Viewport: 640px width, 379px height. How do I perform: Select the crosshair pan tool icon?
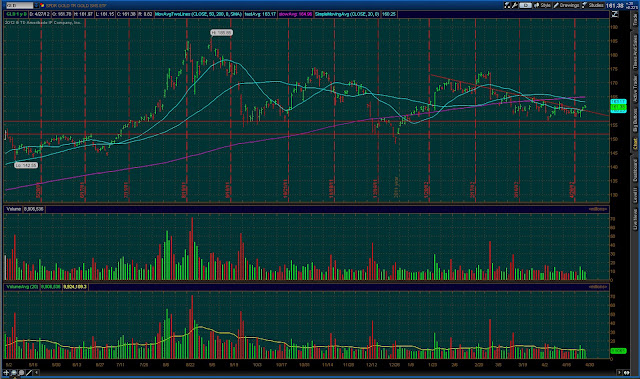pyautogui.click(x=6, y=372)
